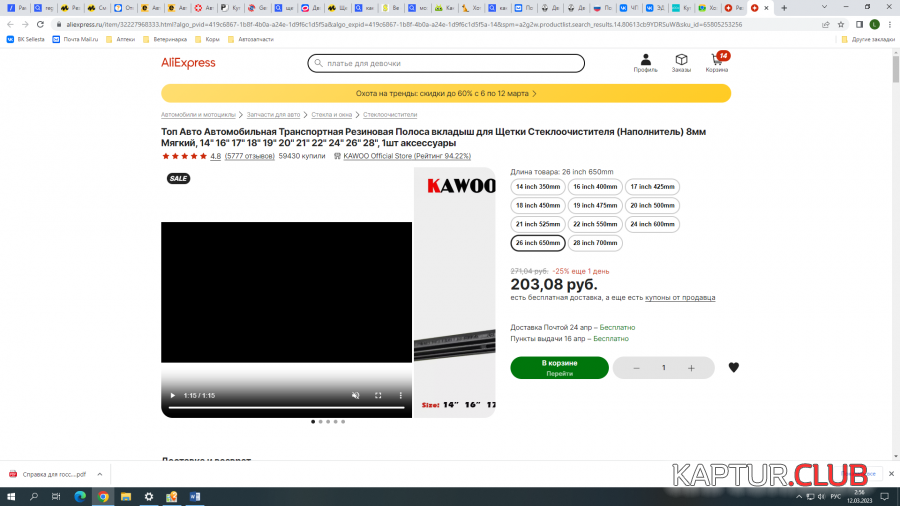Open the Профиль account icon
The image size is (900, 506).
tap(645, 63)
